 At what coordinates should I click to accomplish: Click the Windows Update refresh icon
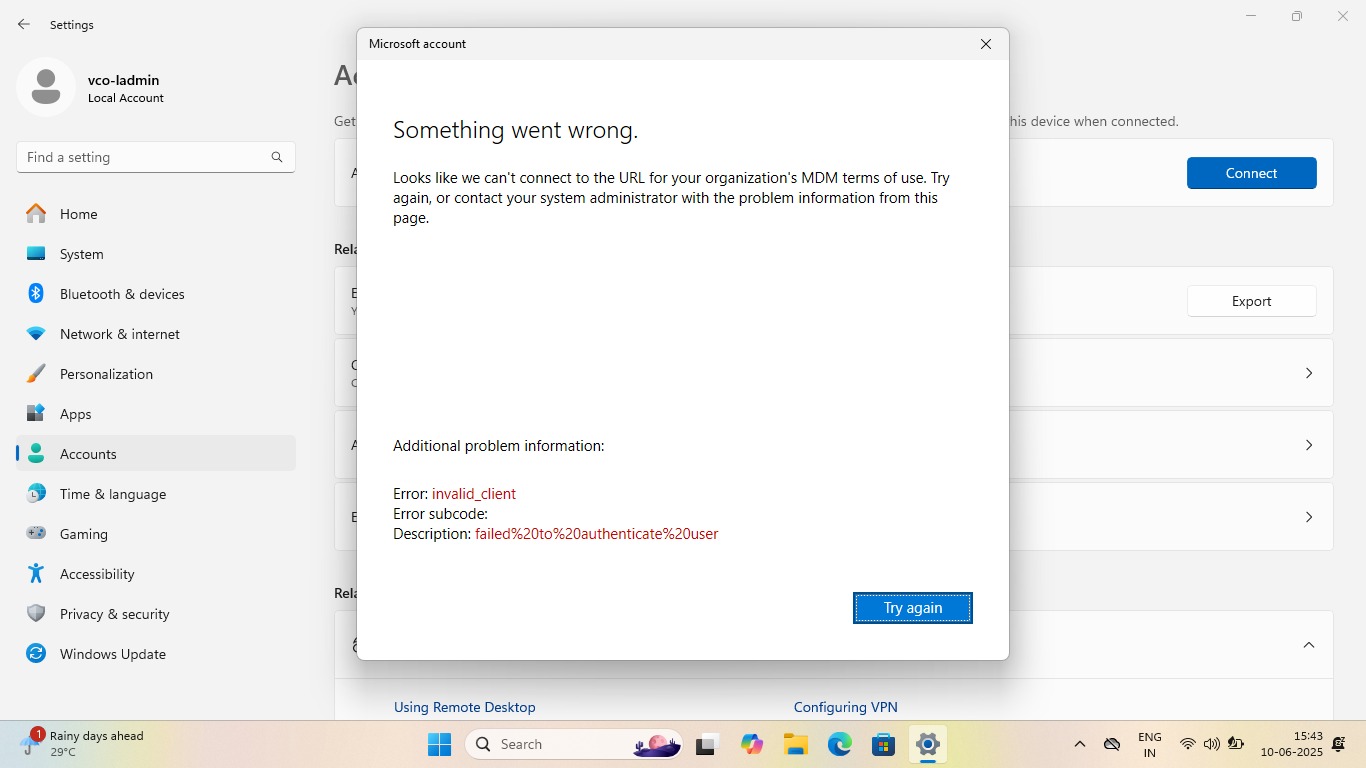pyautogui.click(x=36, y=653)
